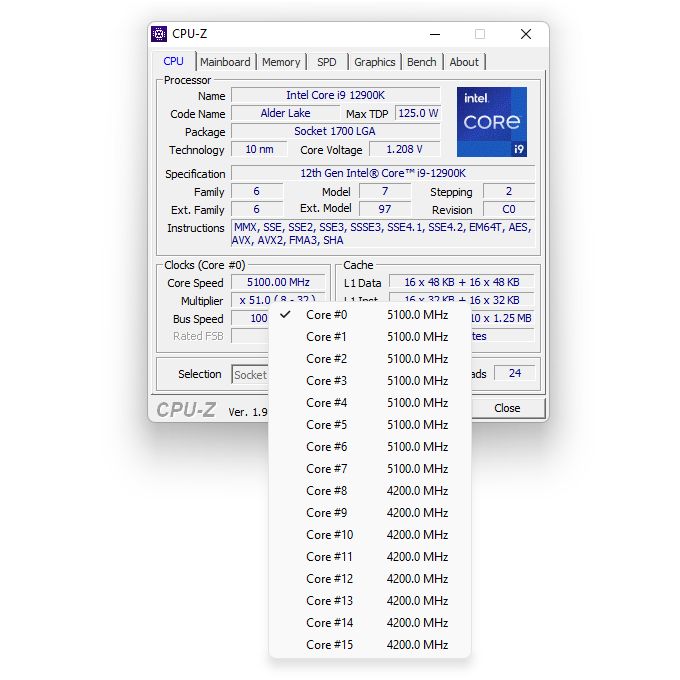Viewport: 680px width, 680px height.
Task: Choose Core #1 in the core list
Action: point(369,337)
